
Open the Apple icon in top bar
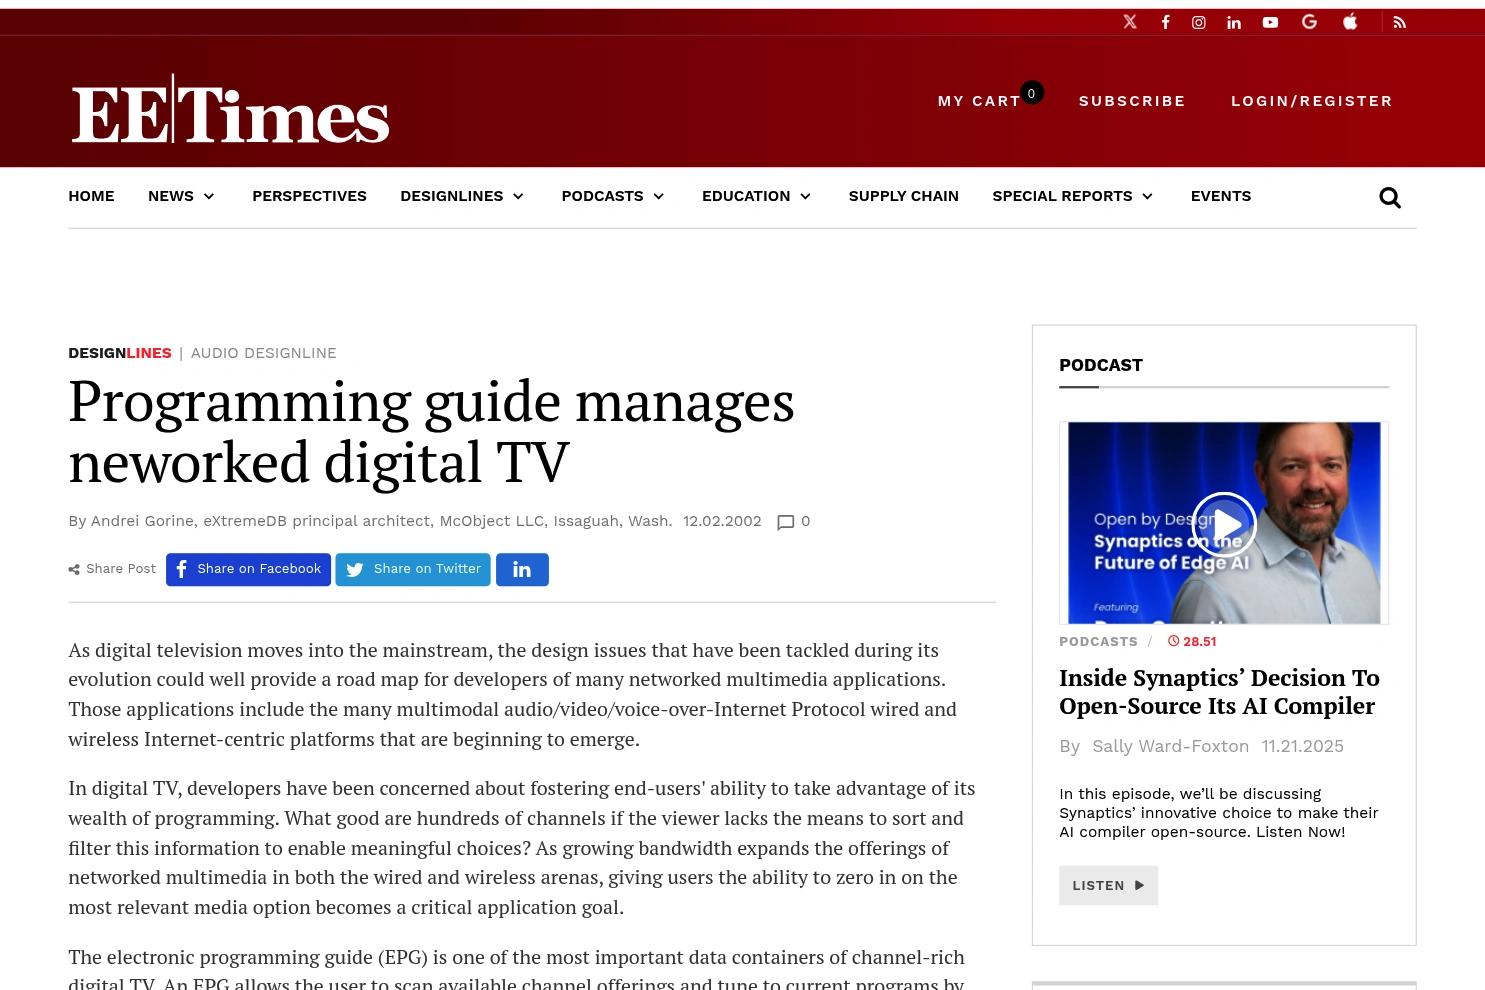(1350, 22)
